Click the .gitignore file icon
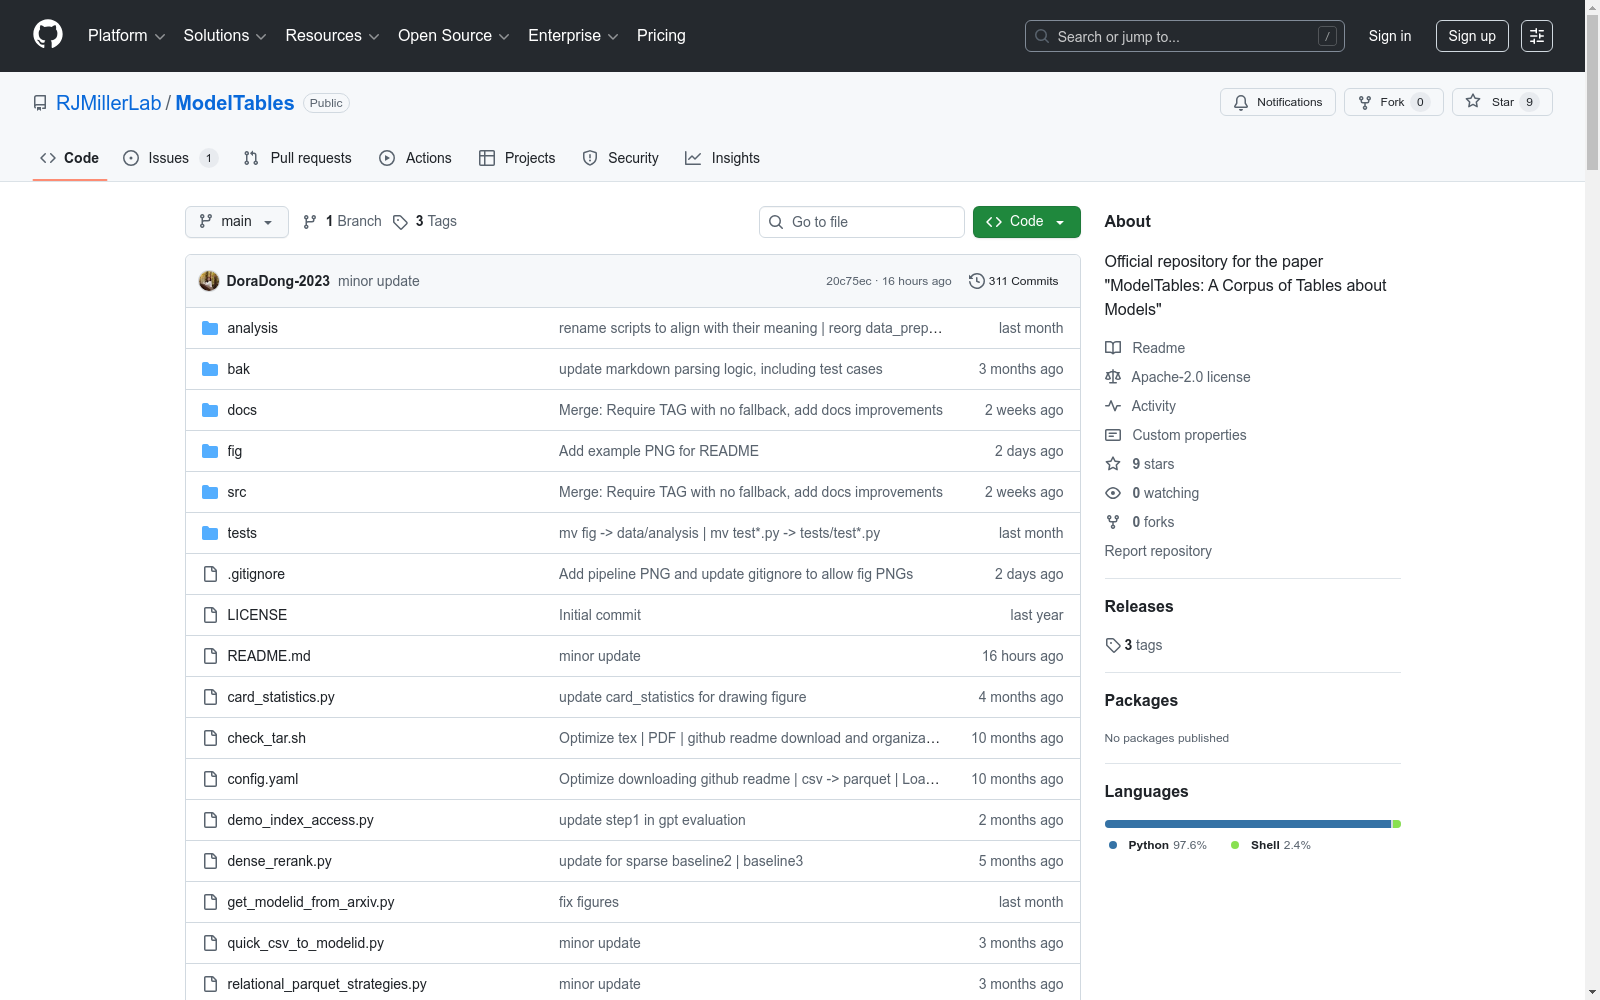 click(210, 574)
